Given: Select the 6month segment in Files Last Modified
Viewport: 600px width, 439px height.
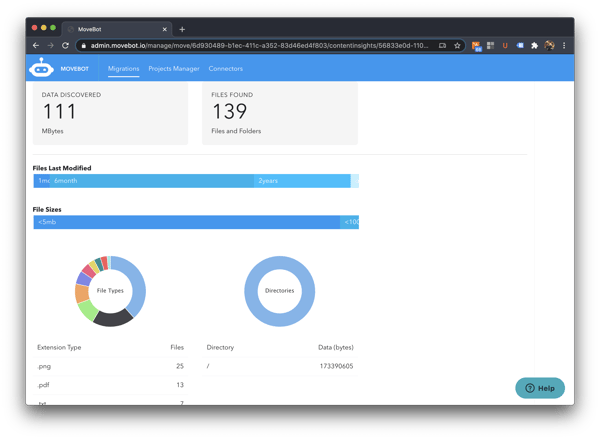Looking at the screenshot, I should coord(150,181).
